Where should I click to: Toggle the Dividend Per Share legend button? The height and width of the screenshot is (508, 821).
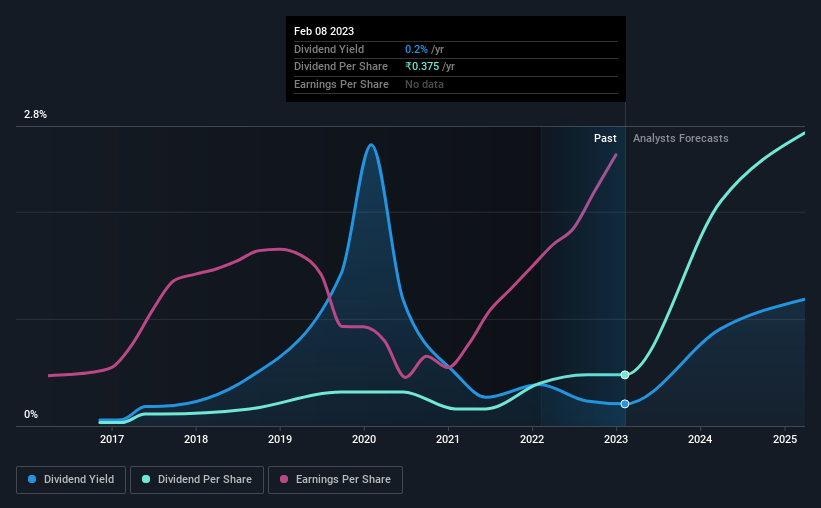(197, 480)
